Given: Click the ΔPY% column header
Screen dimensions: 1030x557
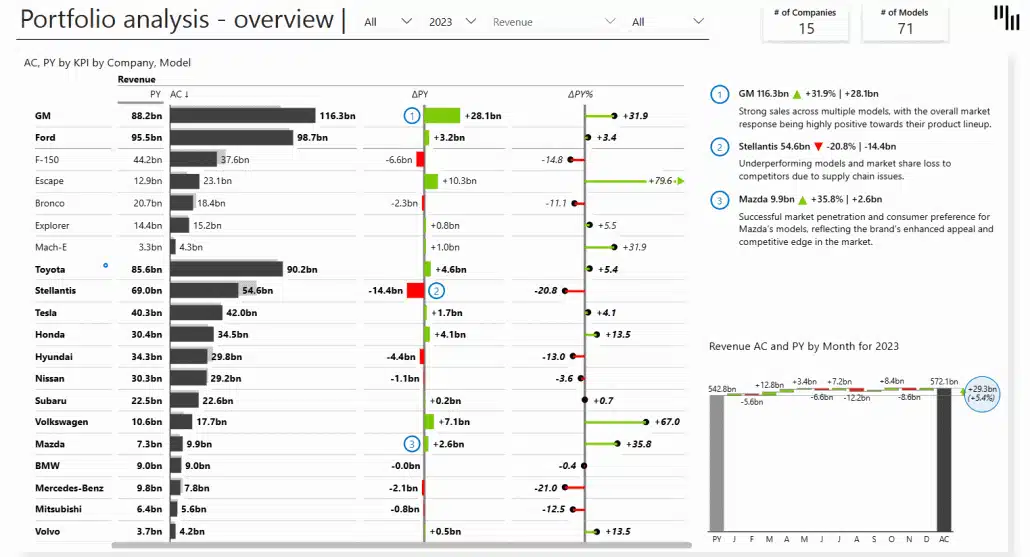Looking at the screenshot, I should tap(580, 94).
